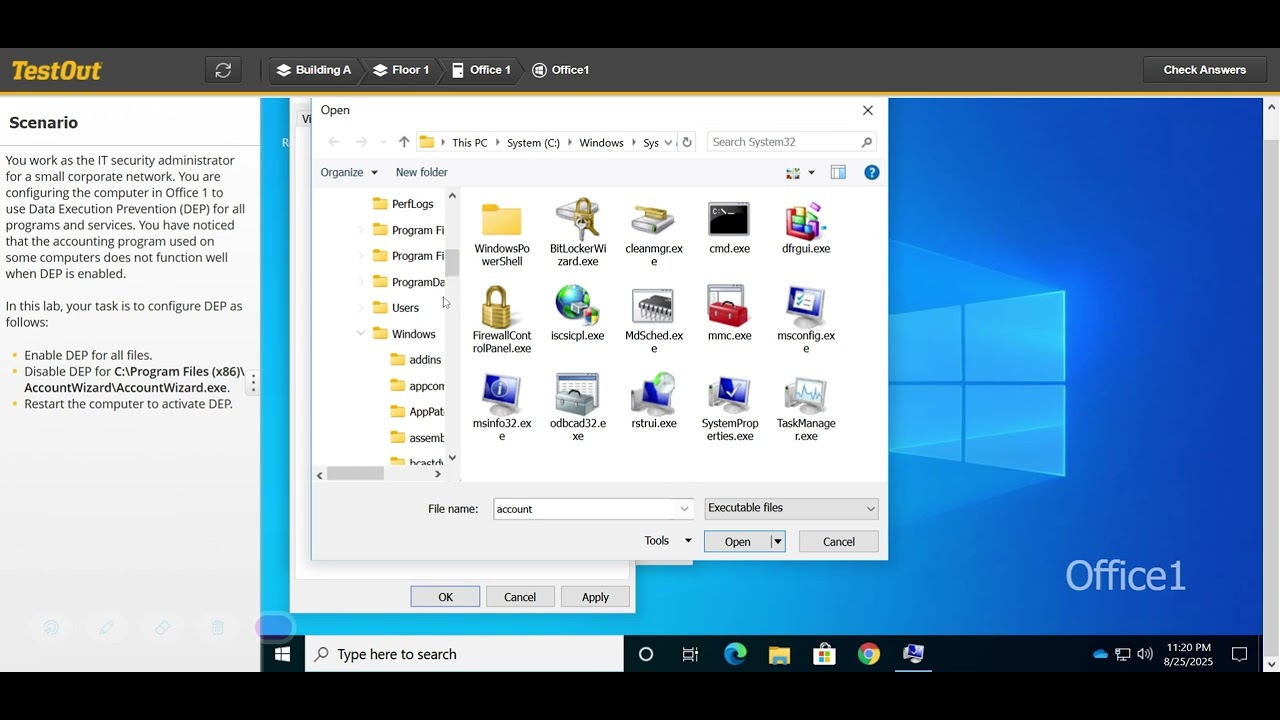Select iscsicpl.exe file icon
This screenshot has width=1280, height=720.
click(x=577, y=307)
